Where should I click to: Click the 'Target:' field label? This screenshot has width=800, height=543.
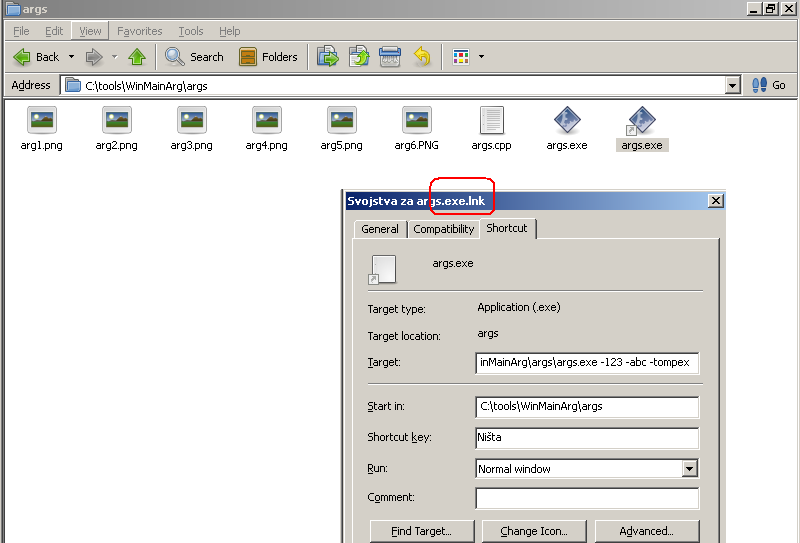(384, 362)
